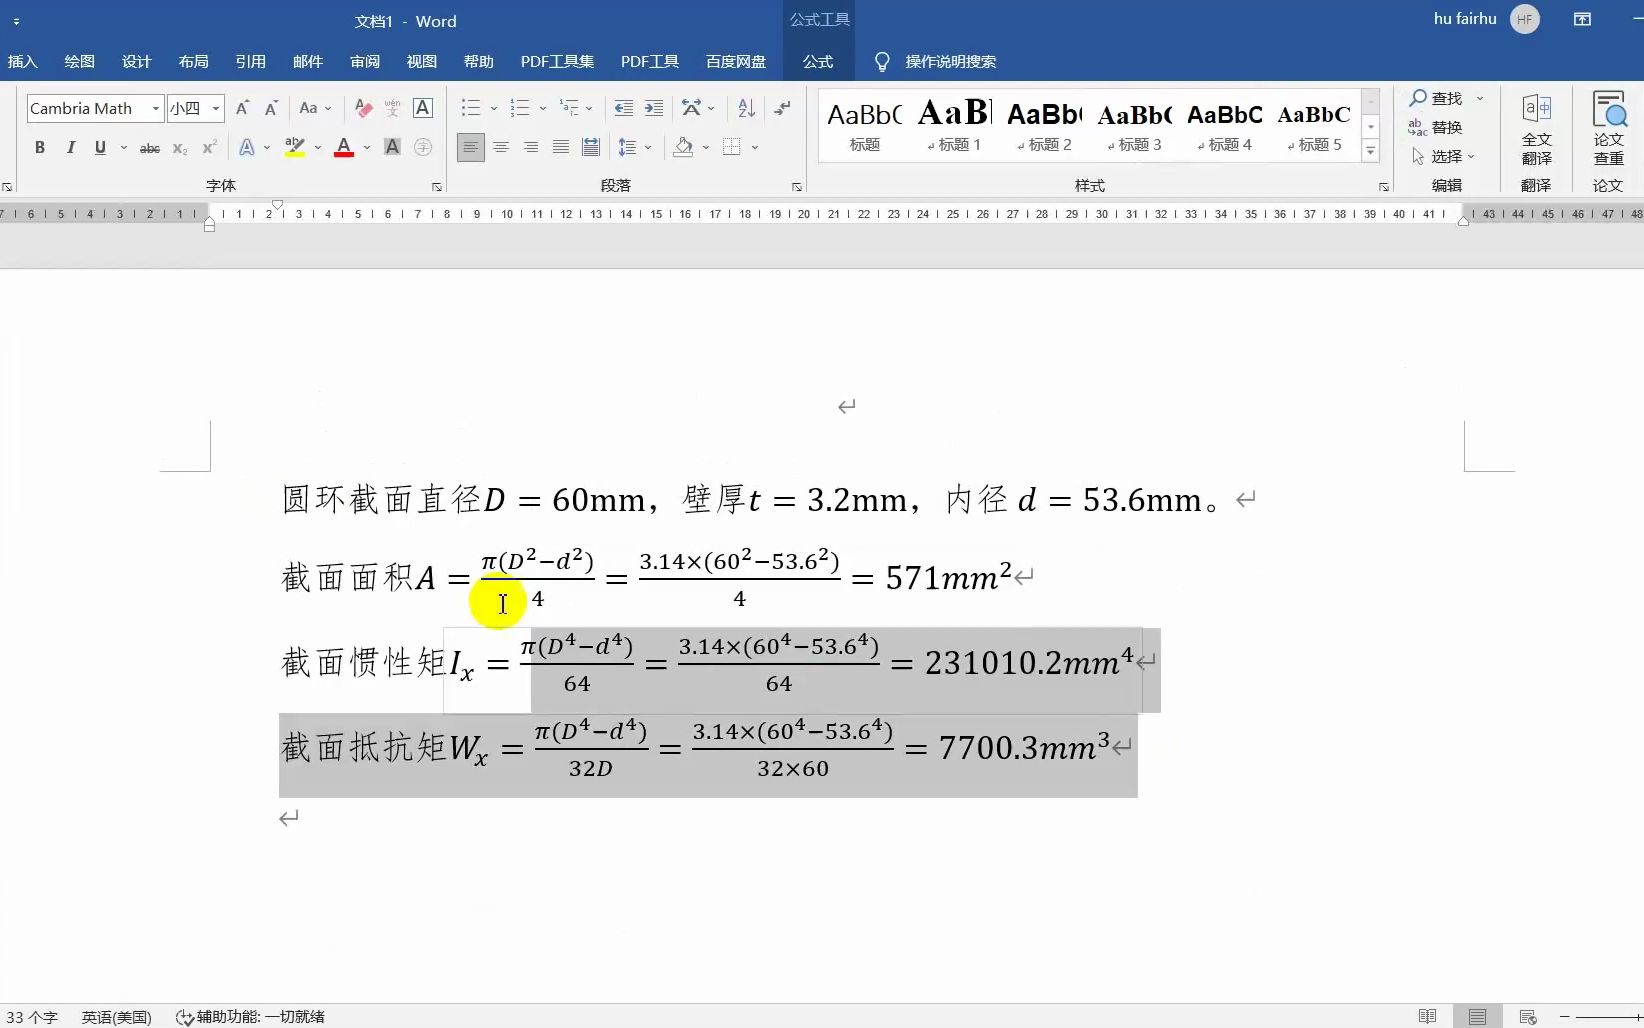1644x1028 pixels.
Task: Expand the borders dropdown
Action: click(755, 148)
